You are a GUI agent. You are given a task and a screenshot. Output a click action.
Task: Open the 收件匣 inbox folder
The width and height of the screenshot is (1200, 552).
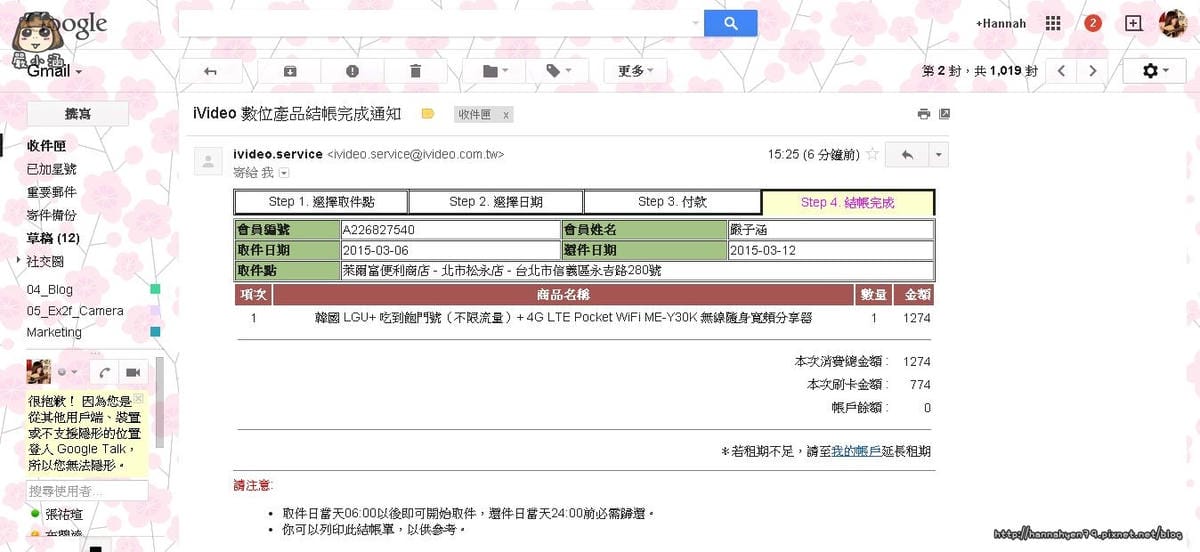click(46, 146)
